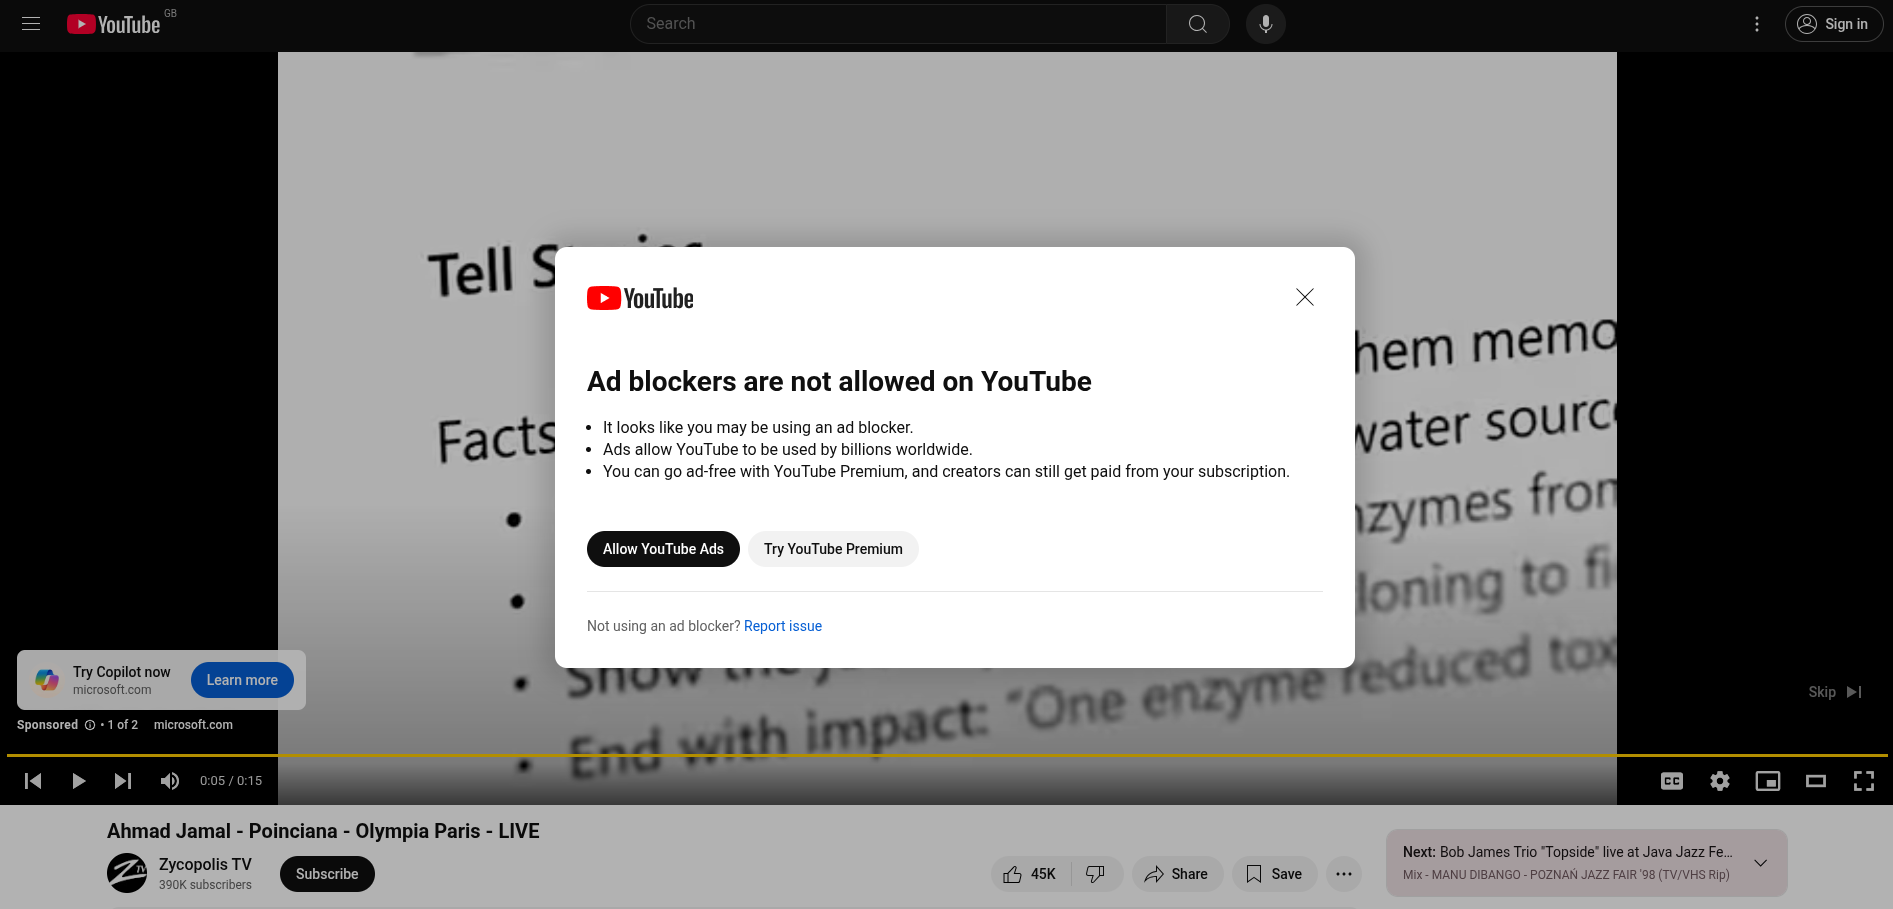
Task: Open the three-dot settings menu in header
Action: [1757, 24]
